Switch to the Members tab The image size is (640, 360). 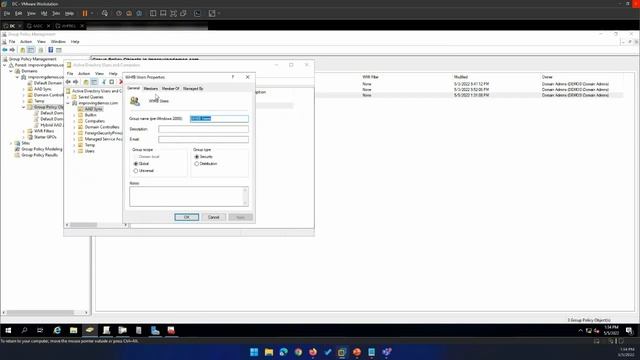point(151,89)
